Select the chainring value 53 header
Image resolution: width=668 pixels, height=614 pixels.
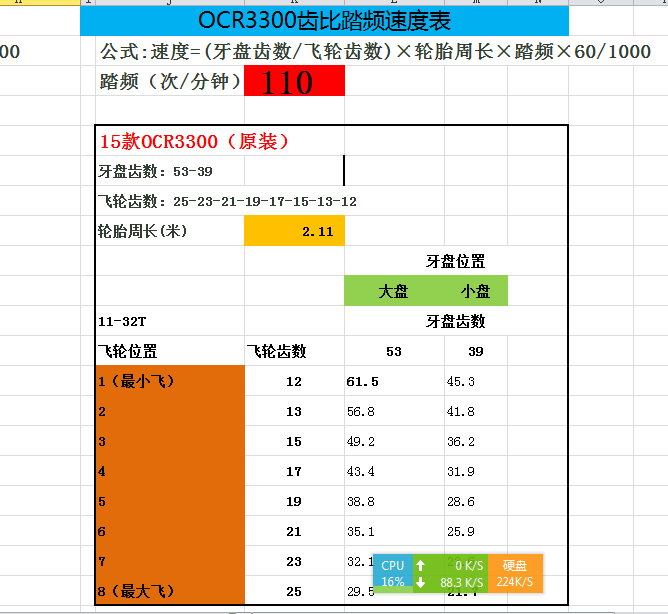394,352
